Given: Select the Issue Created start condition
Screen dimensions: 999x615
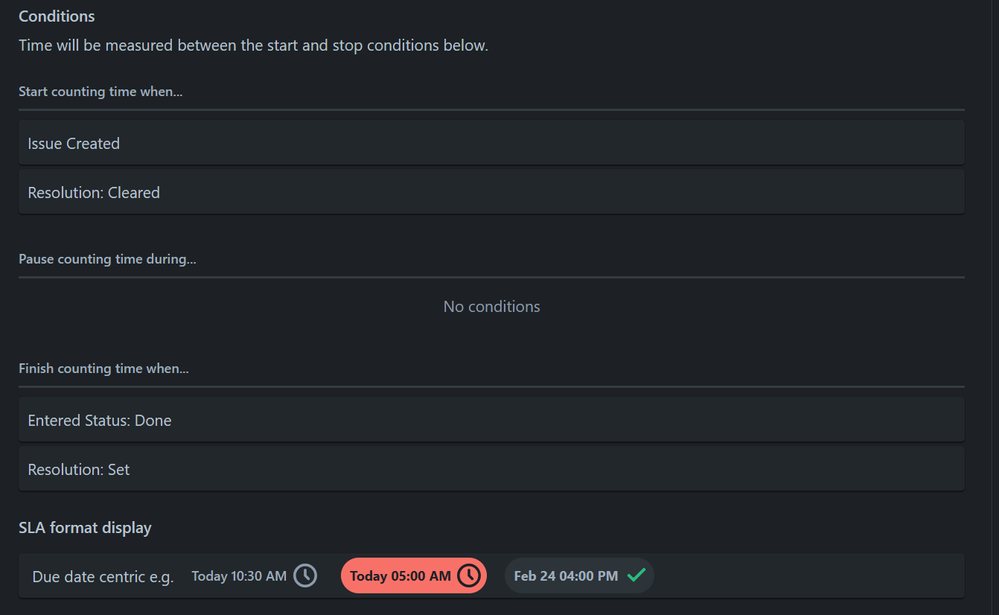Looking at the screenshot, I should click(491, 143).
